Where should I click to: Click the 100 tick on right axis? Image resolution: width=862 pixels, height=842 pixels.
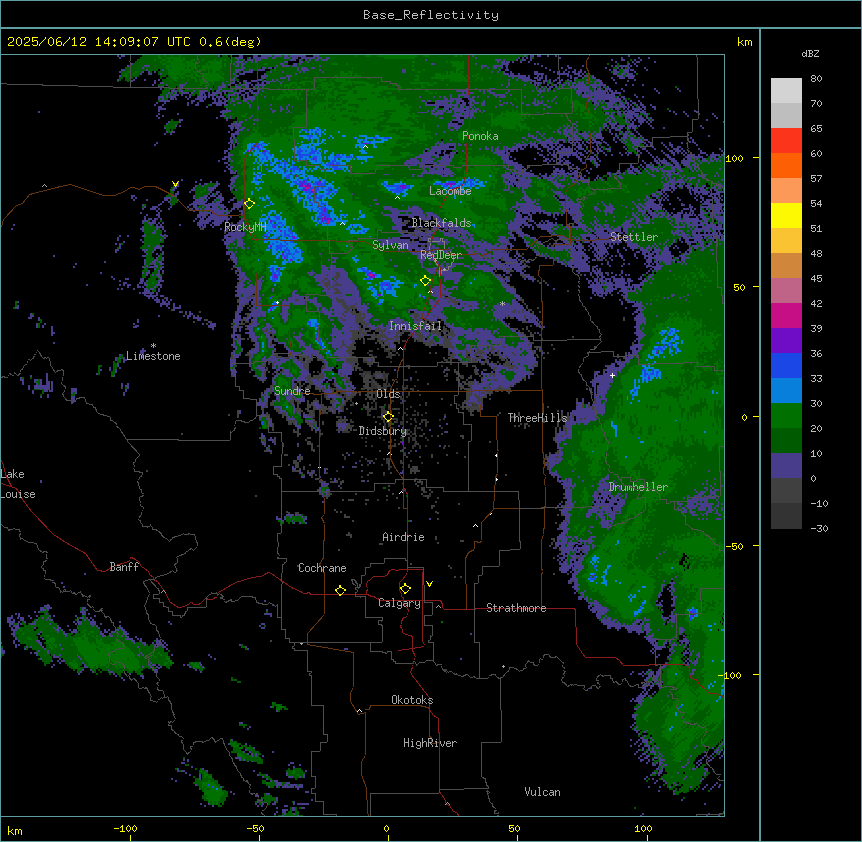pos(734,158)
